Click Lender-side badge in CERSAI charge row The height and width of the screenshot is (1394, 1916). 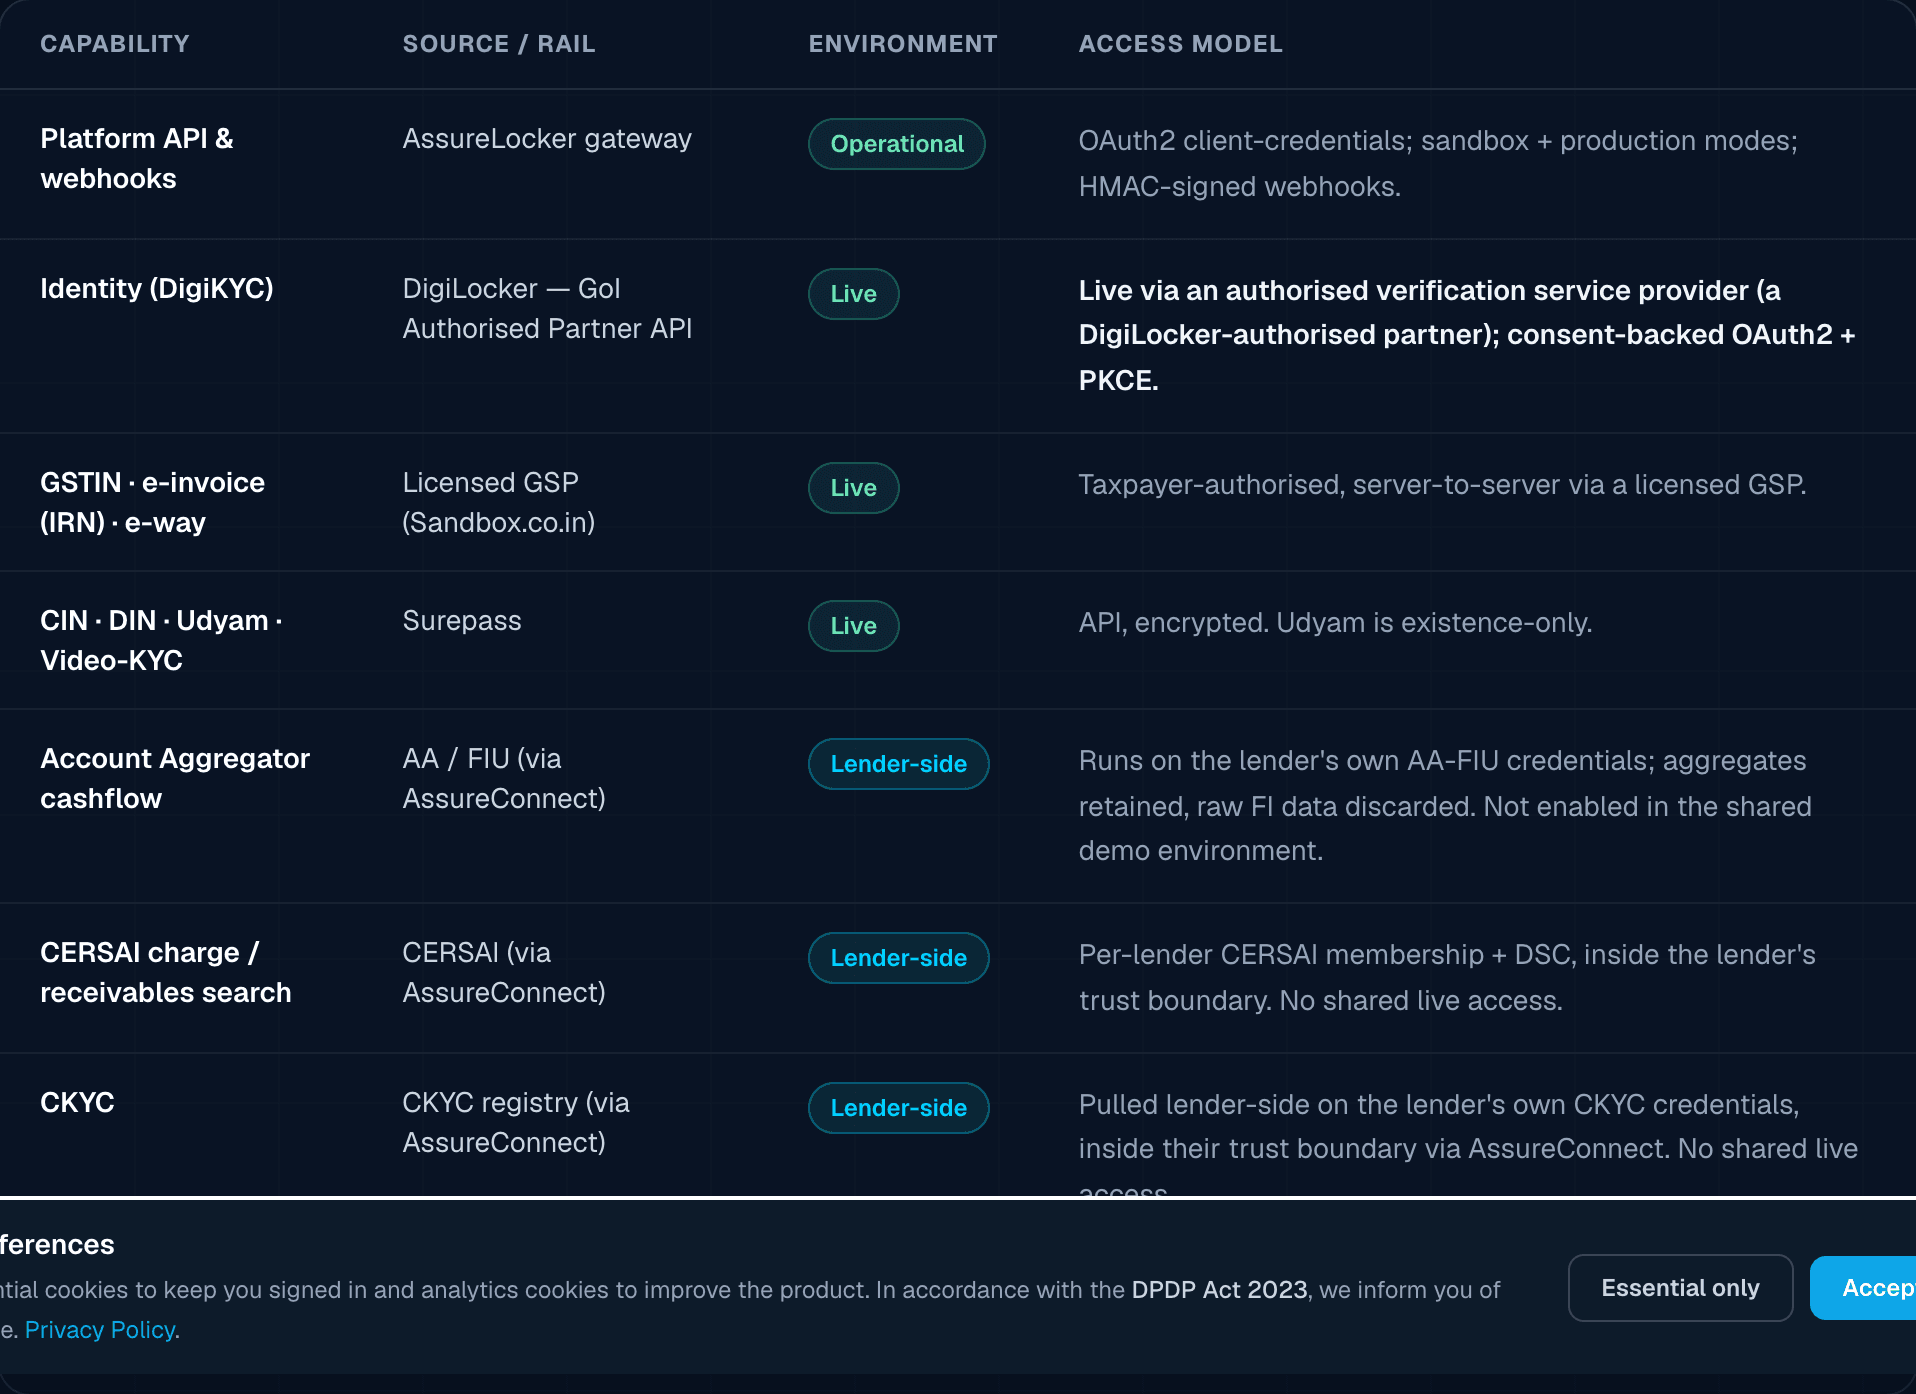click(898, 958)
